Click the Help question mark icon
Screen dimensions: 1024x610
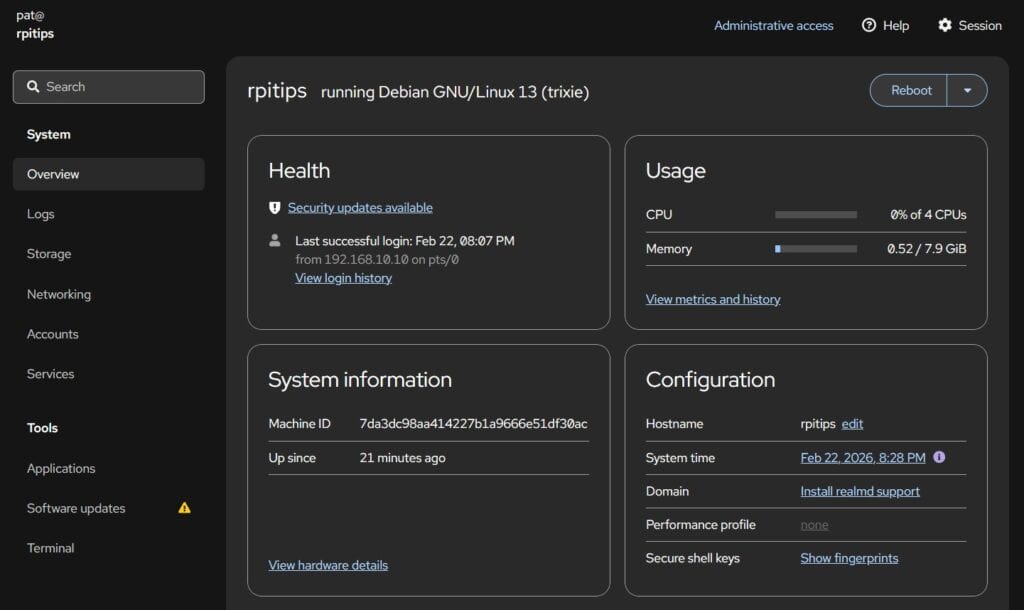pos(869,25)
